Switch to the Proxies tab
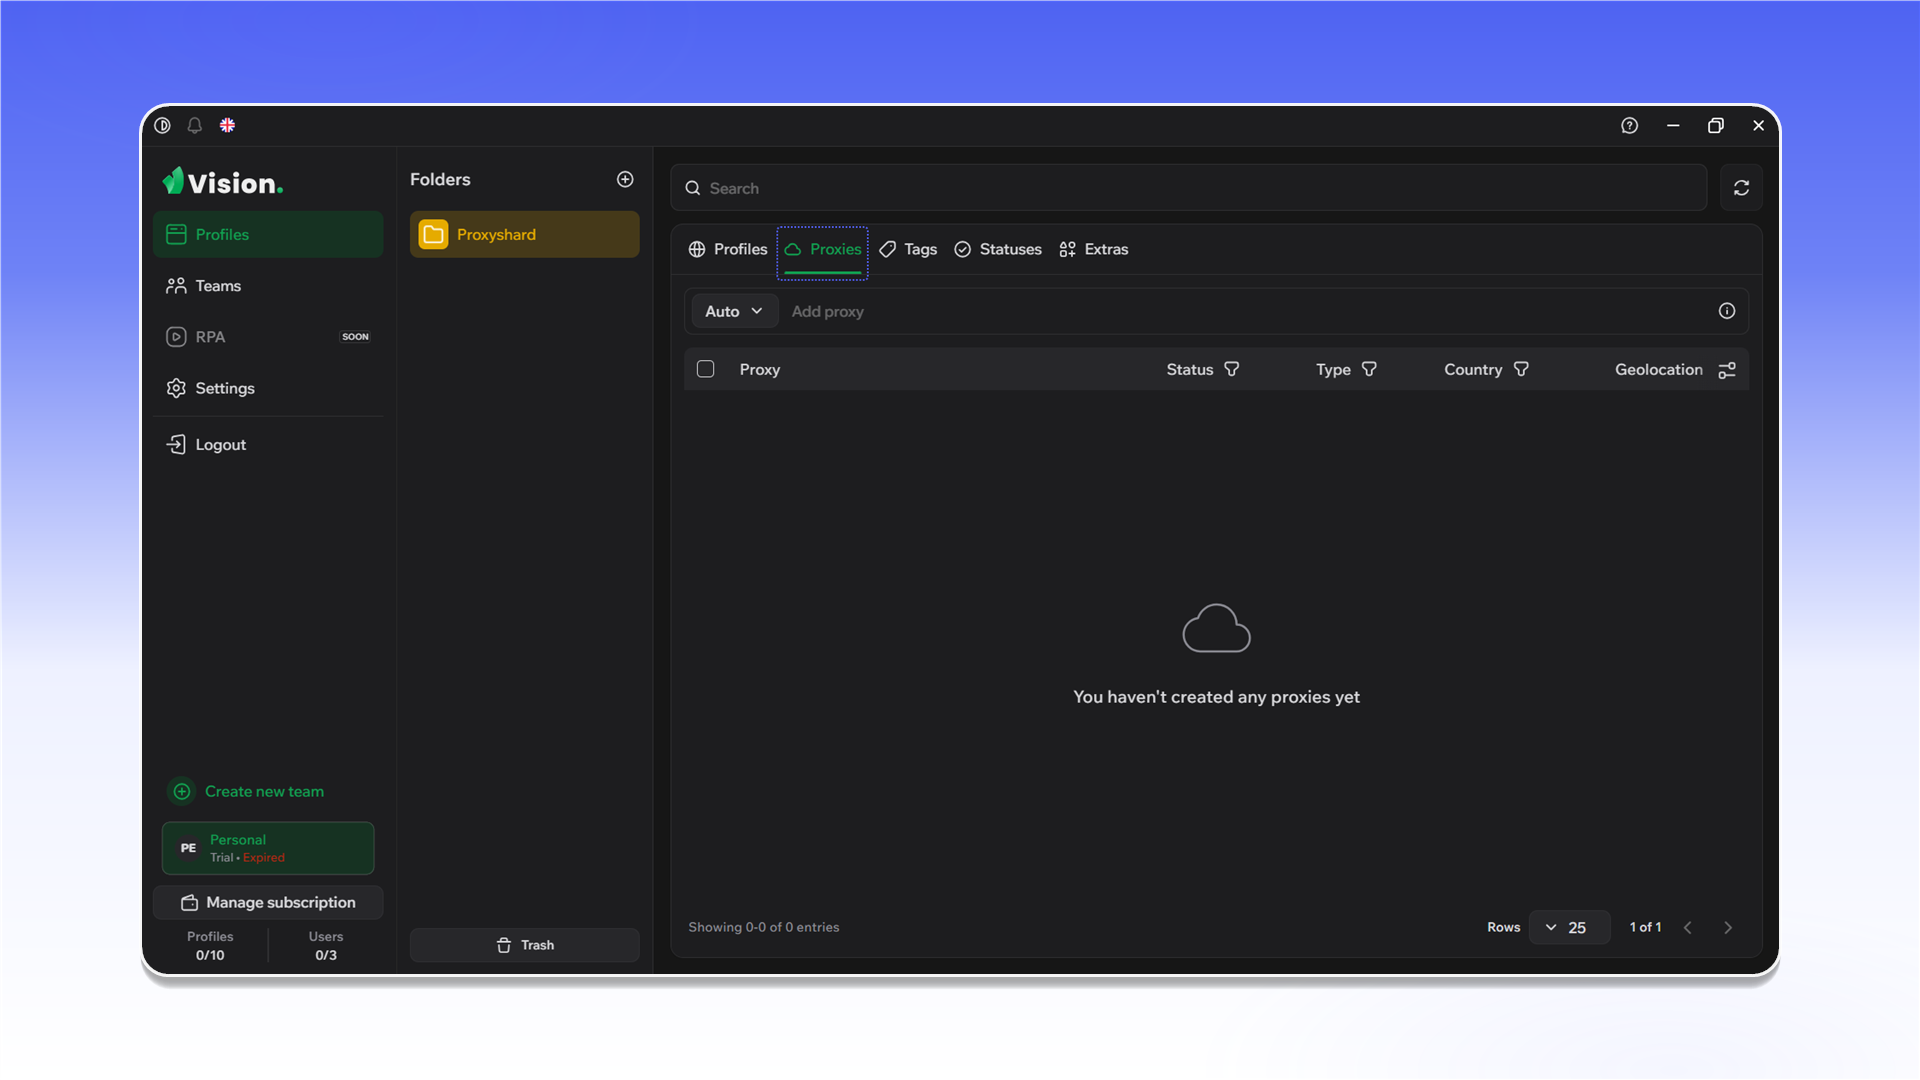The width and height of the screenshot is (1920, 1080). [x=823, y=250]
